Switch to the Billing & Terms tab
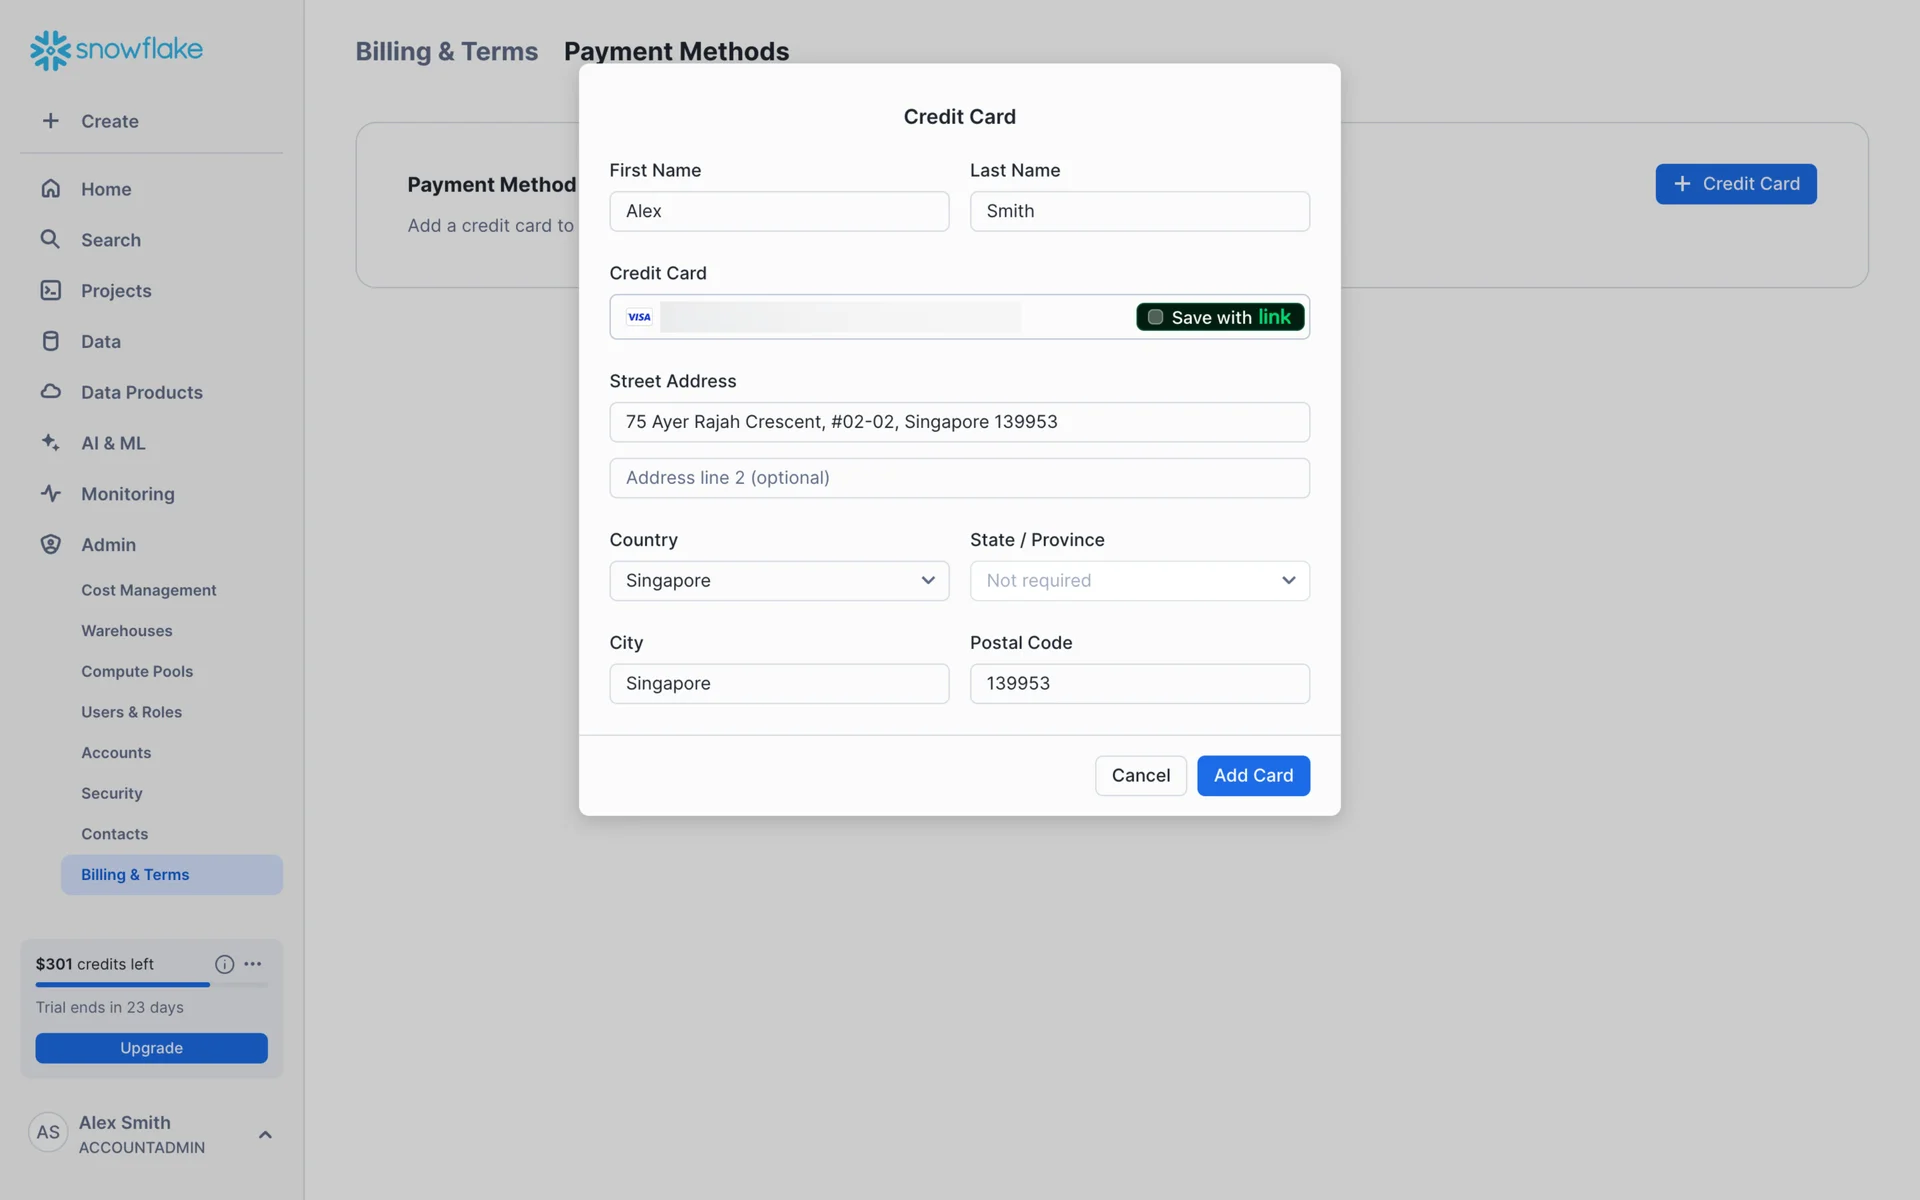Viewport: 1920px width, 1200px height. click(446, 51)
